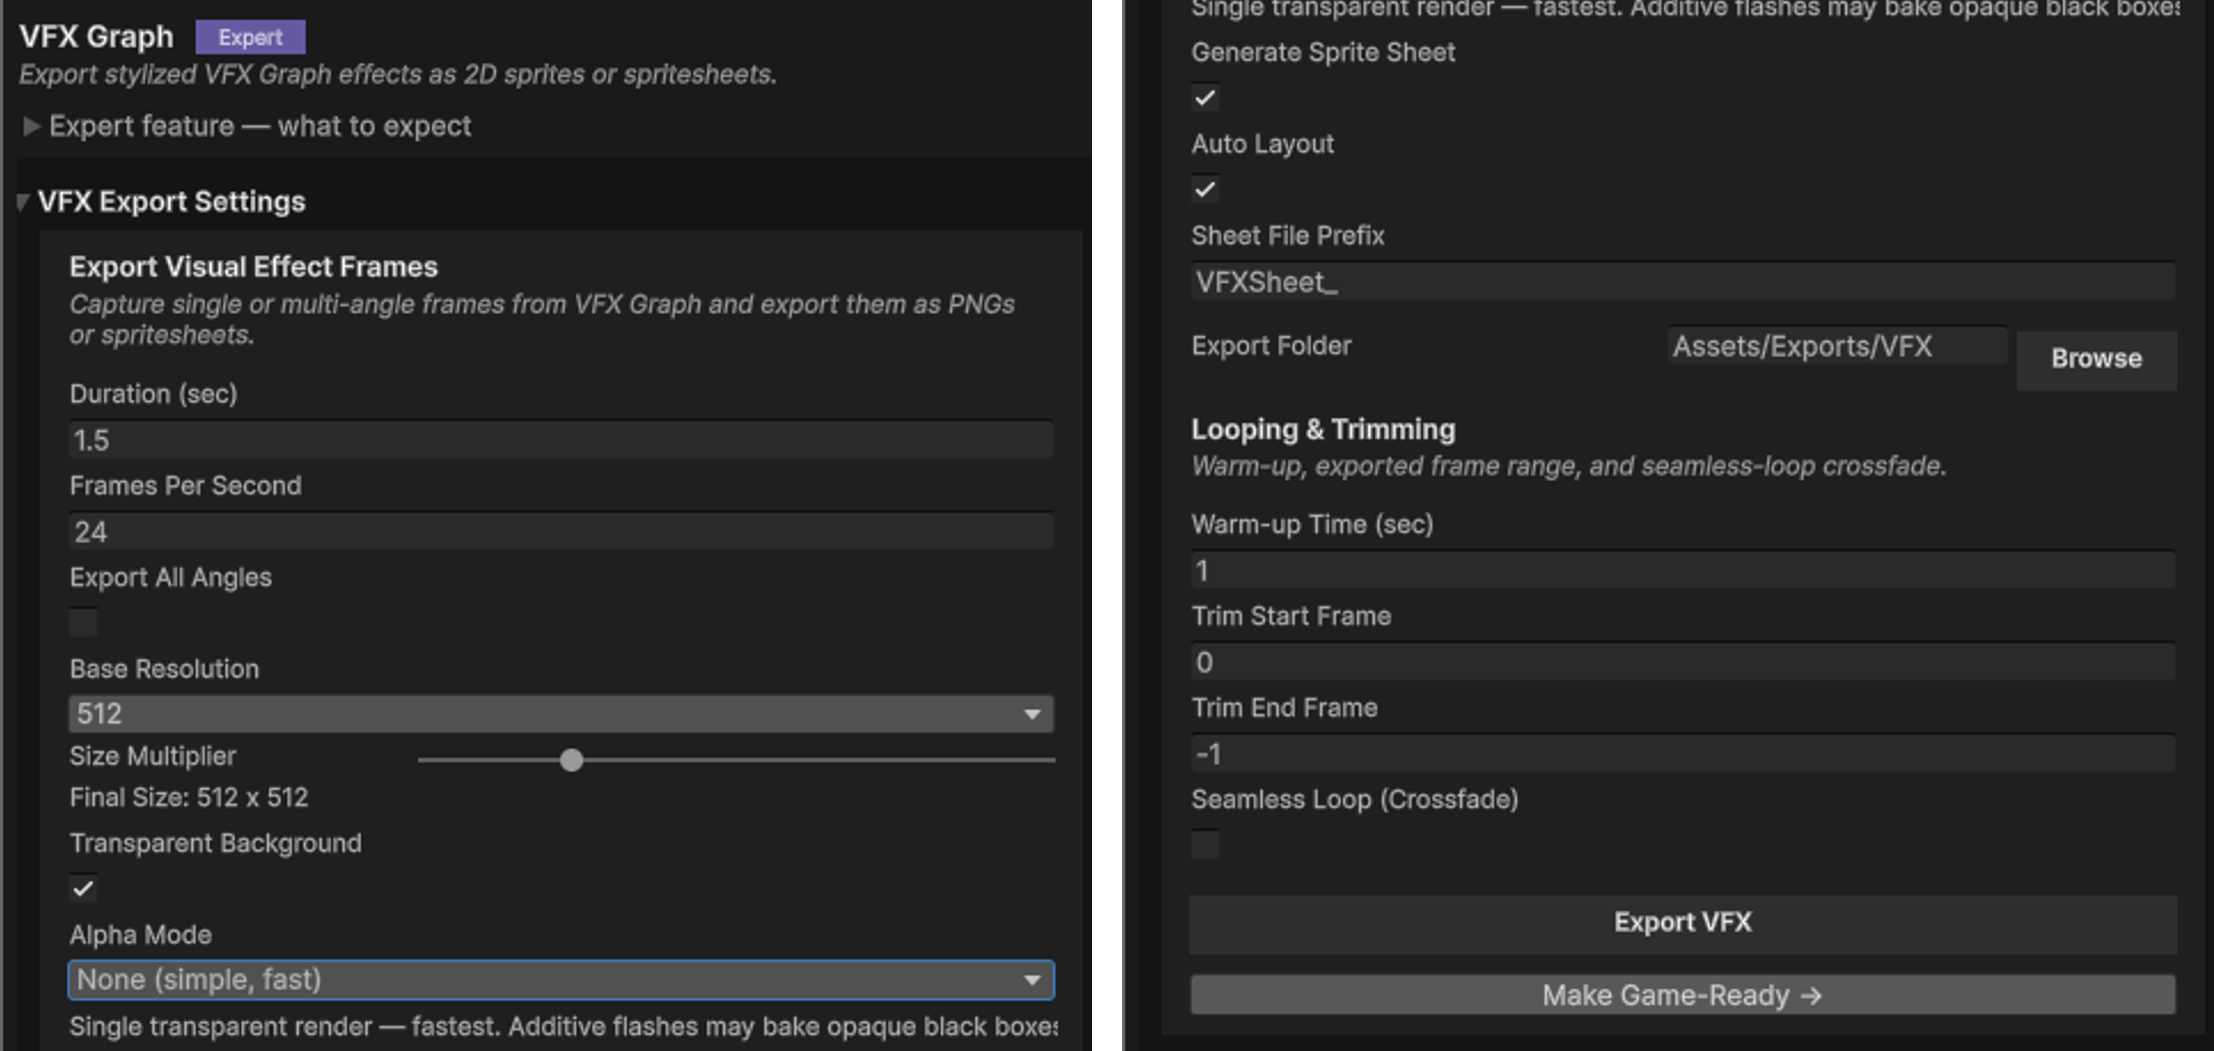The height and width of the screenshot is (1051, 2214).
Task: Click the Sheet File Prefix field
Action: tap(1683, 282)
